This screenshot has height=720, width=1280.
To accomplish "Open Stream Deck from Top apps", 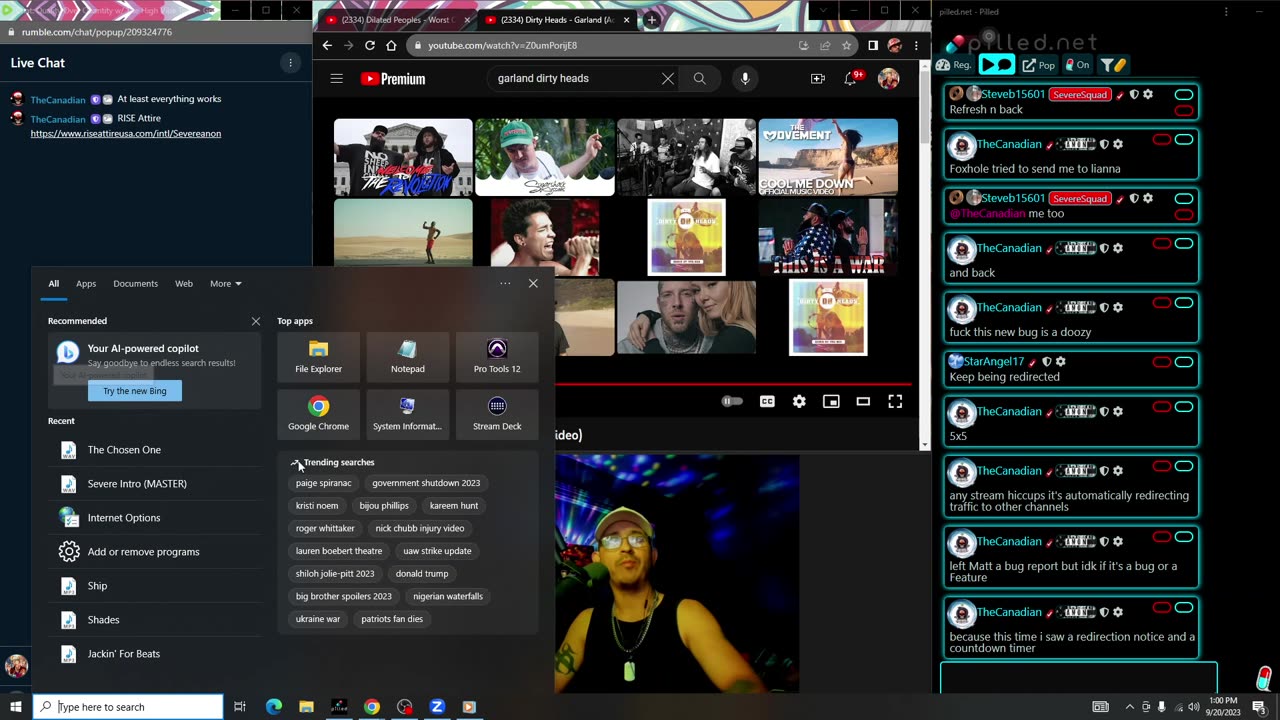I will tap(497, 414).
